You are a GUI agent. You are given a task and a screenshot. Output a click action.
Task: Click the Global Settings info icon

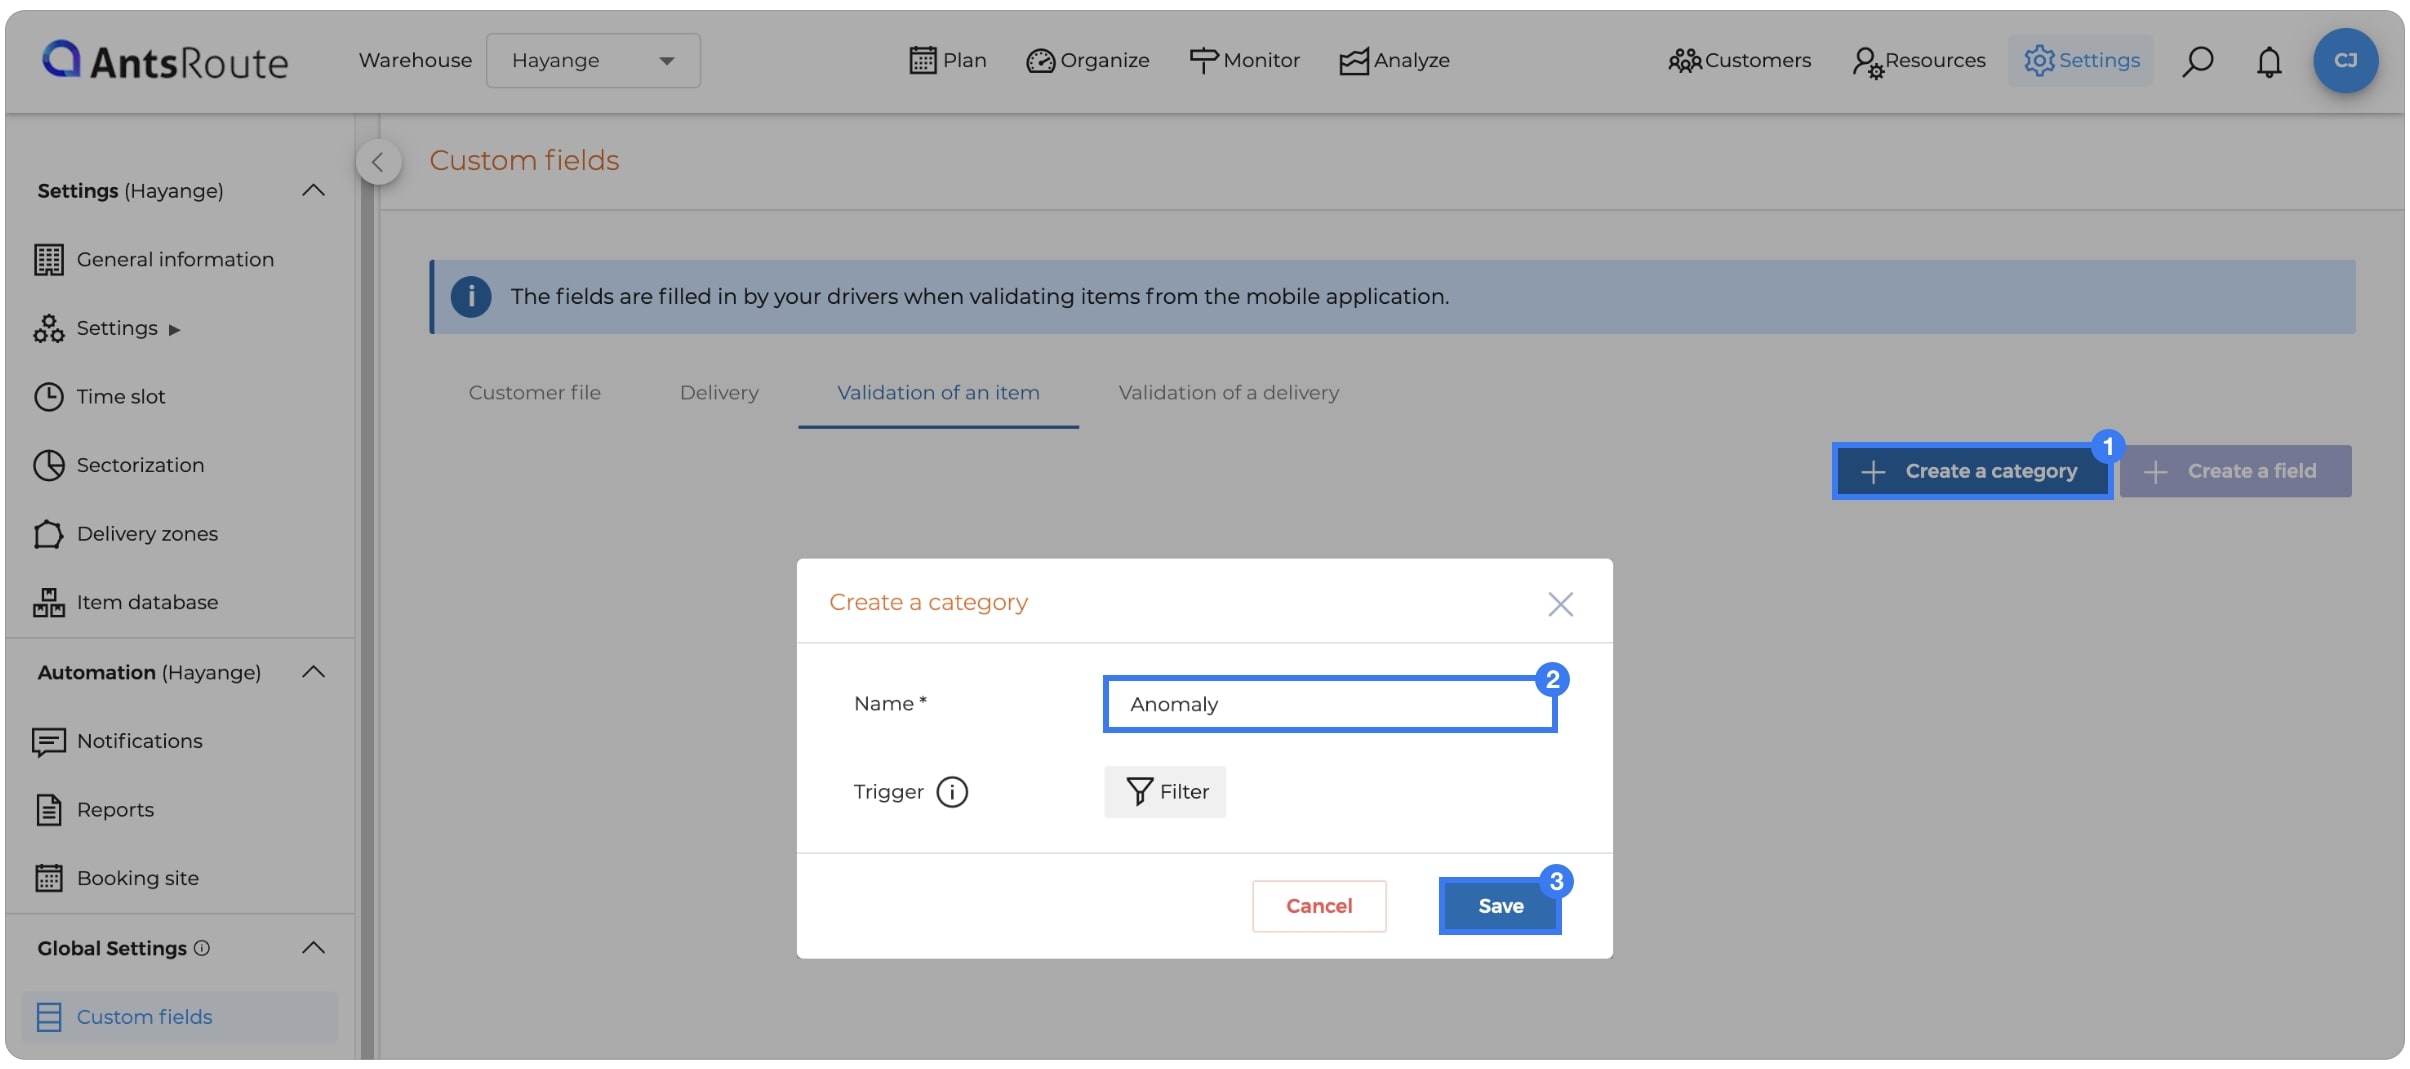[x=202, y=948]
